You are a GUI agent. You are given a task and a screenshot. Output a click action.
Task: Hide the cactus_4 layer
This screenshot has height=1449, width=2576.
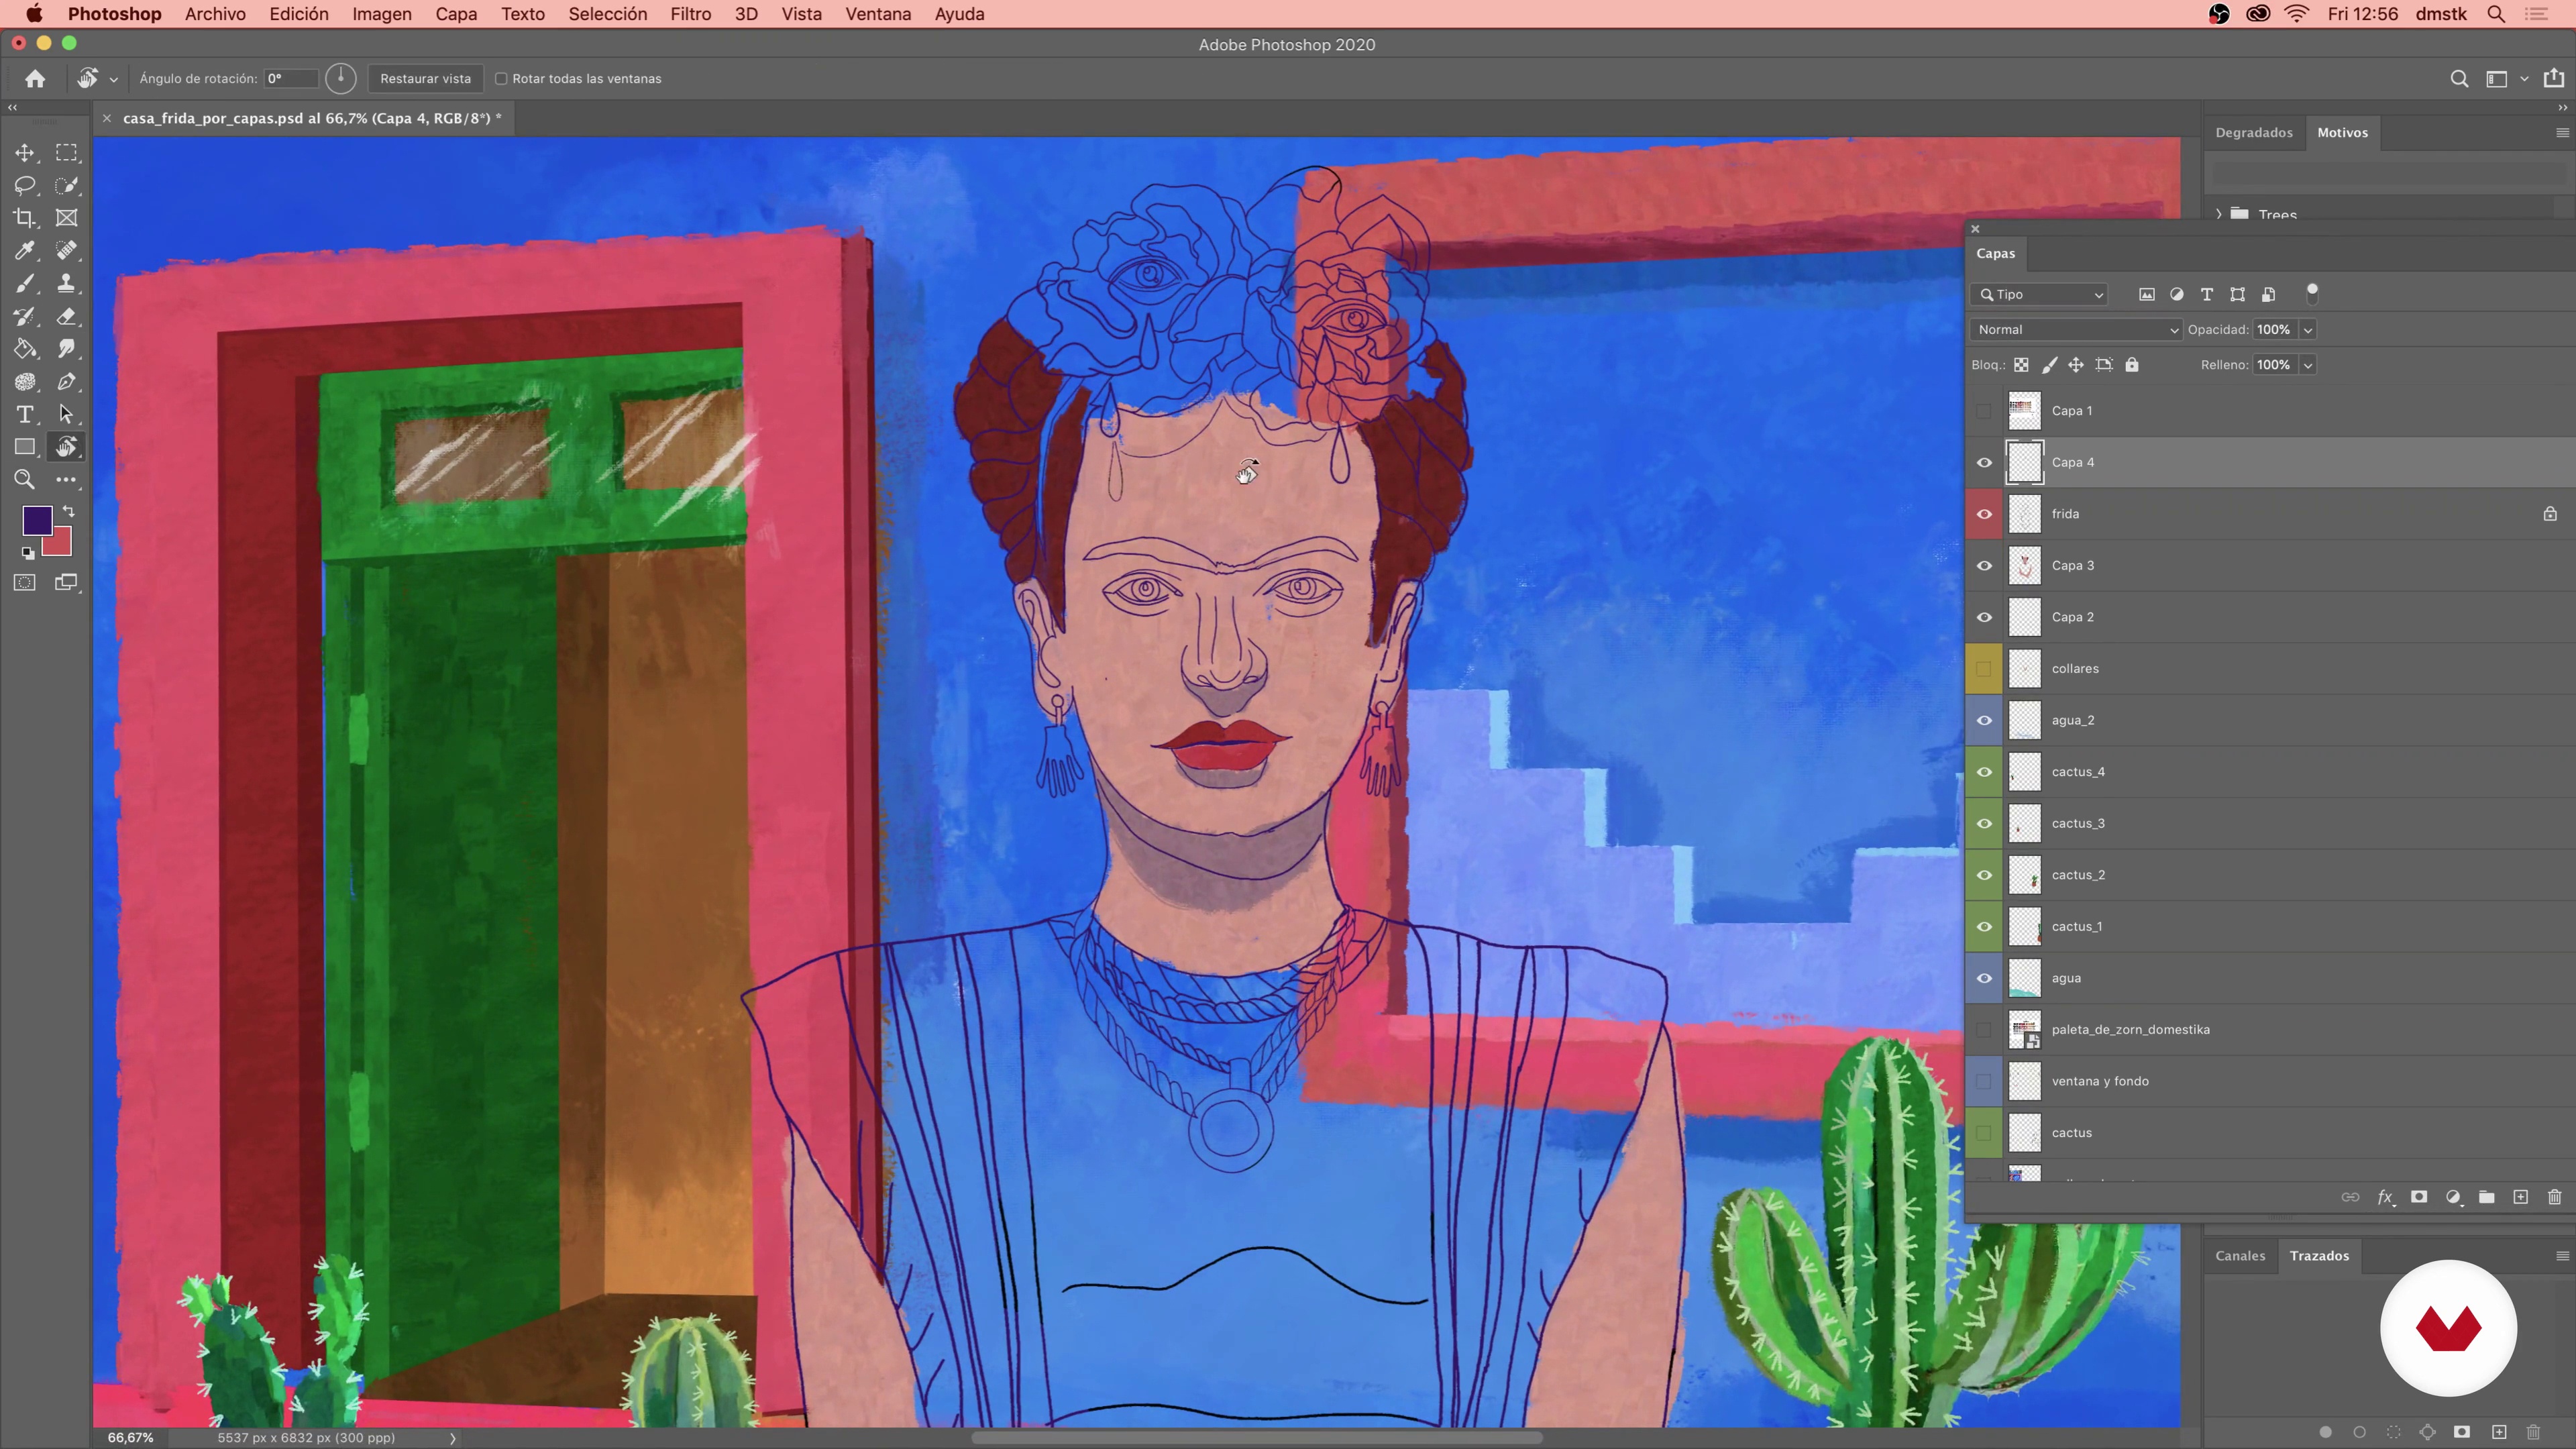[1984, 772]
